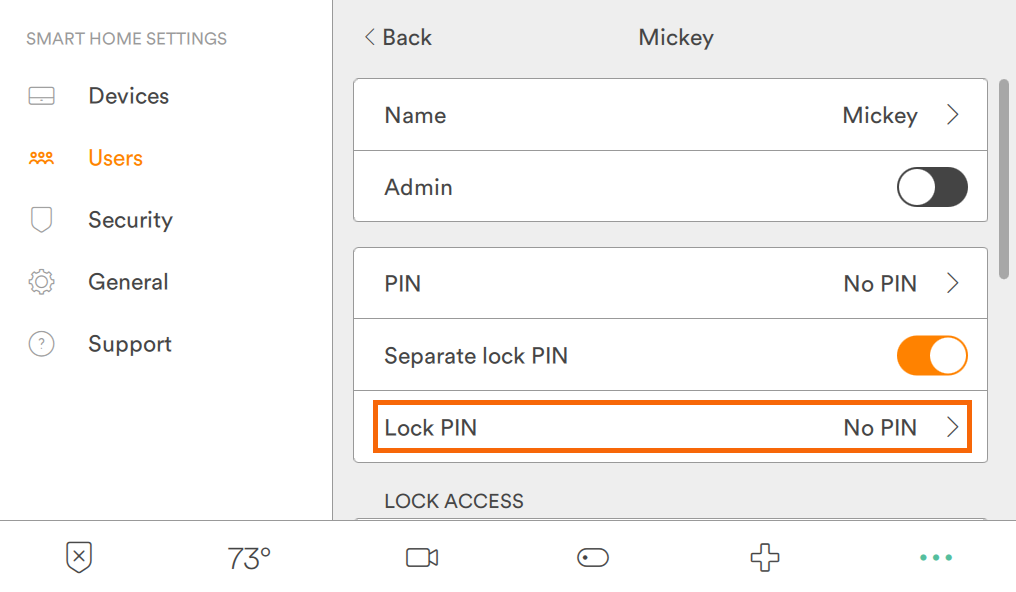Open the security shield icon in bottom bar
The width and height of the screenshot is (1016, 592).
(x=79, y=557)
